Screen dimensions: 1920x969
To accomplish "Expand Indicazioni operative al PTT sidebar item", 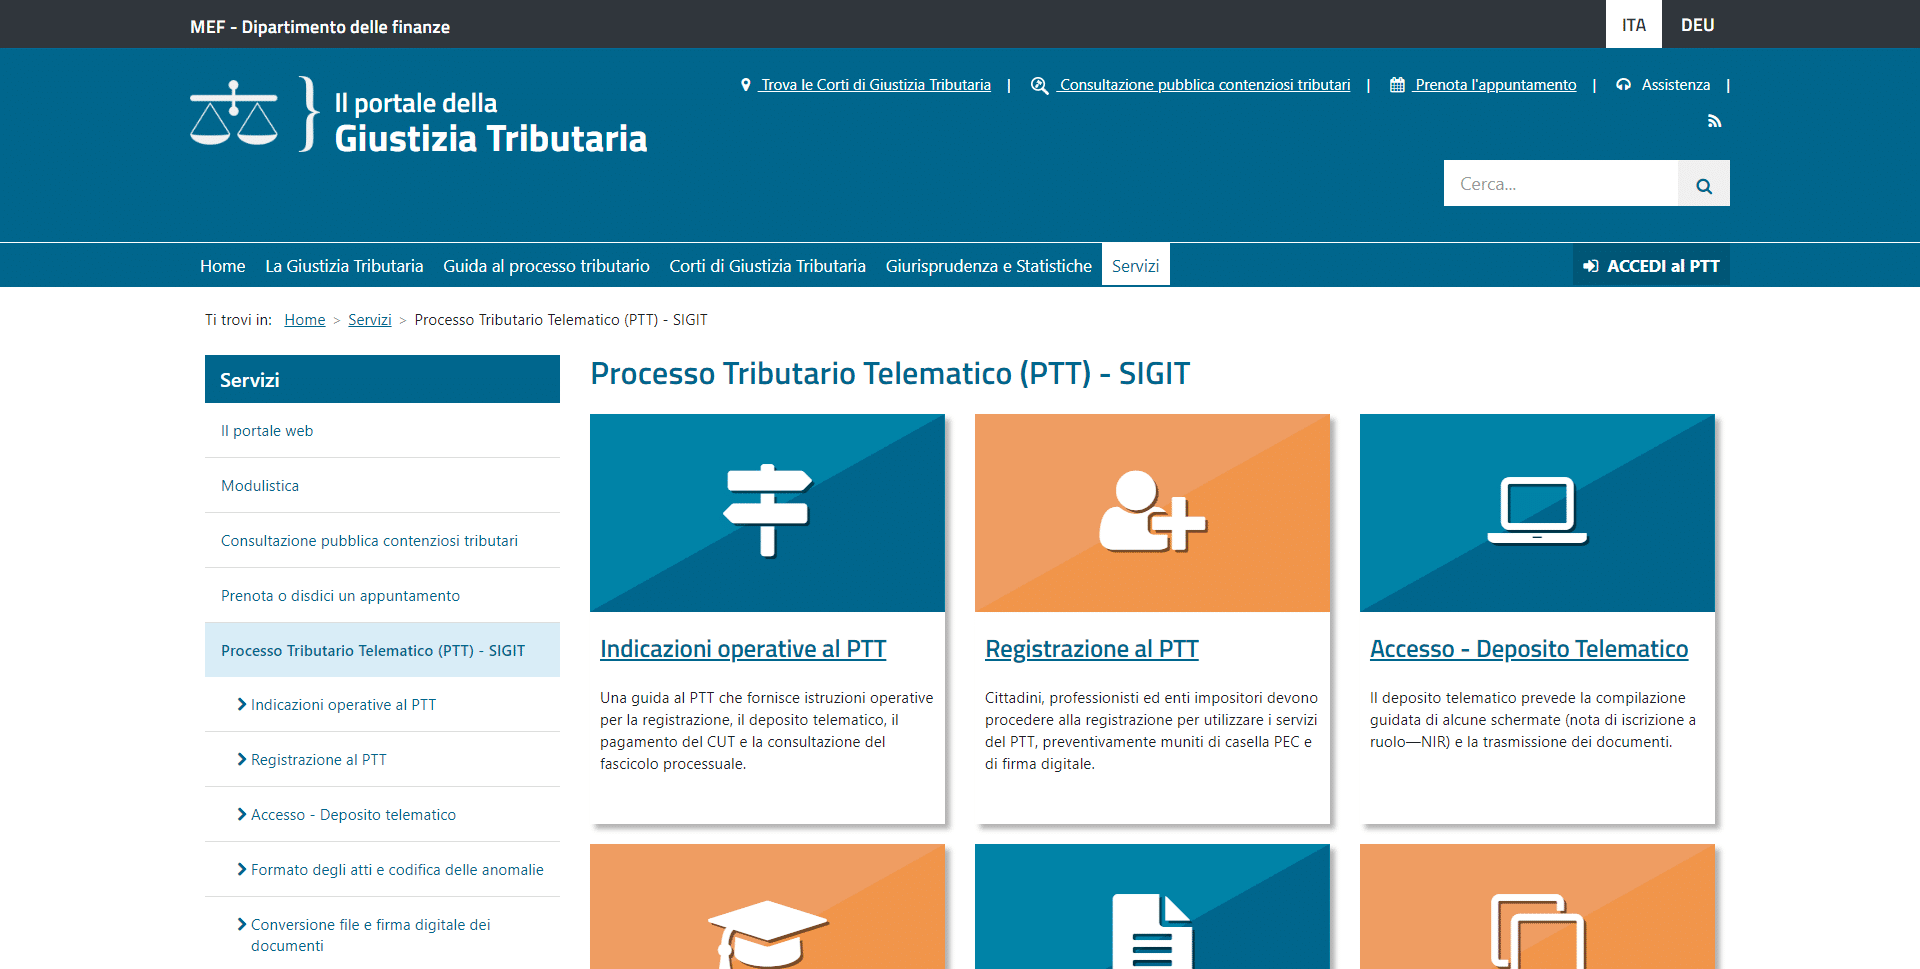I will (x=343, y=705).
